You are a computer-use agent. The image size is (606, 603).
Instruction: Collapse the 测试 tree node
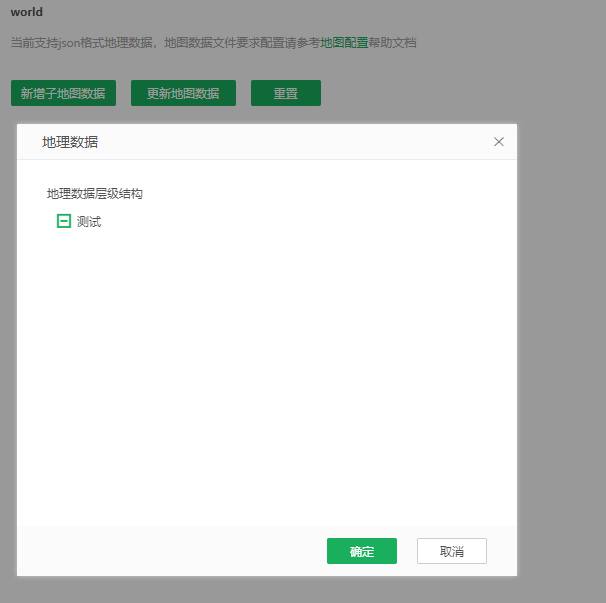tap(64, 221)
